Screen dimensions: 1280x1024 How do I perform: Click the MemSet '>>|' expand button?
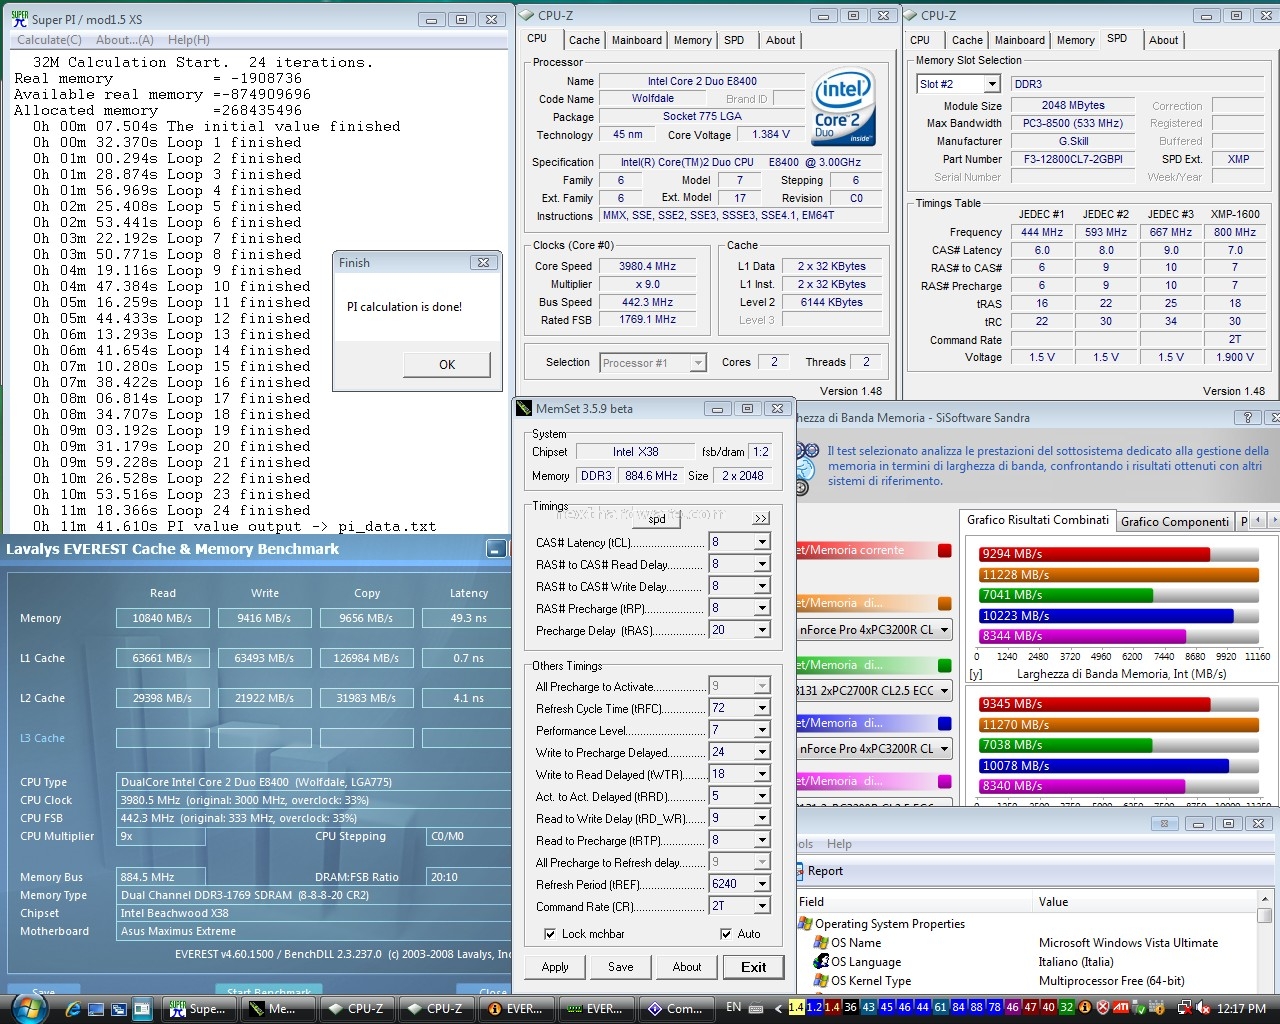point(761,518)
